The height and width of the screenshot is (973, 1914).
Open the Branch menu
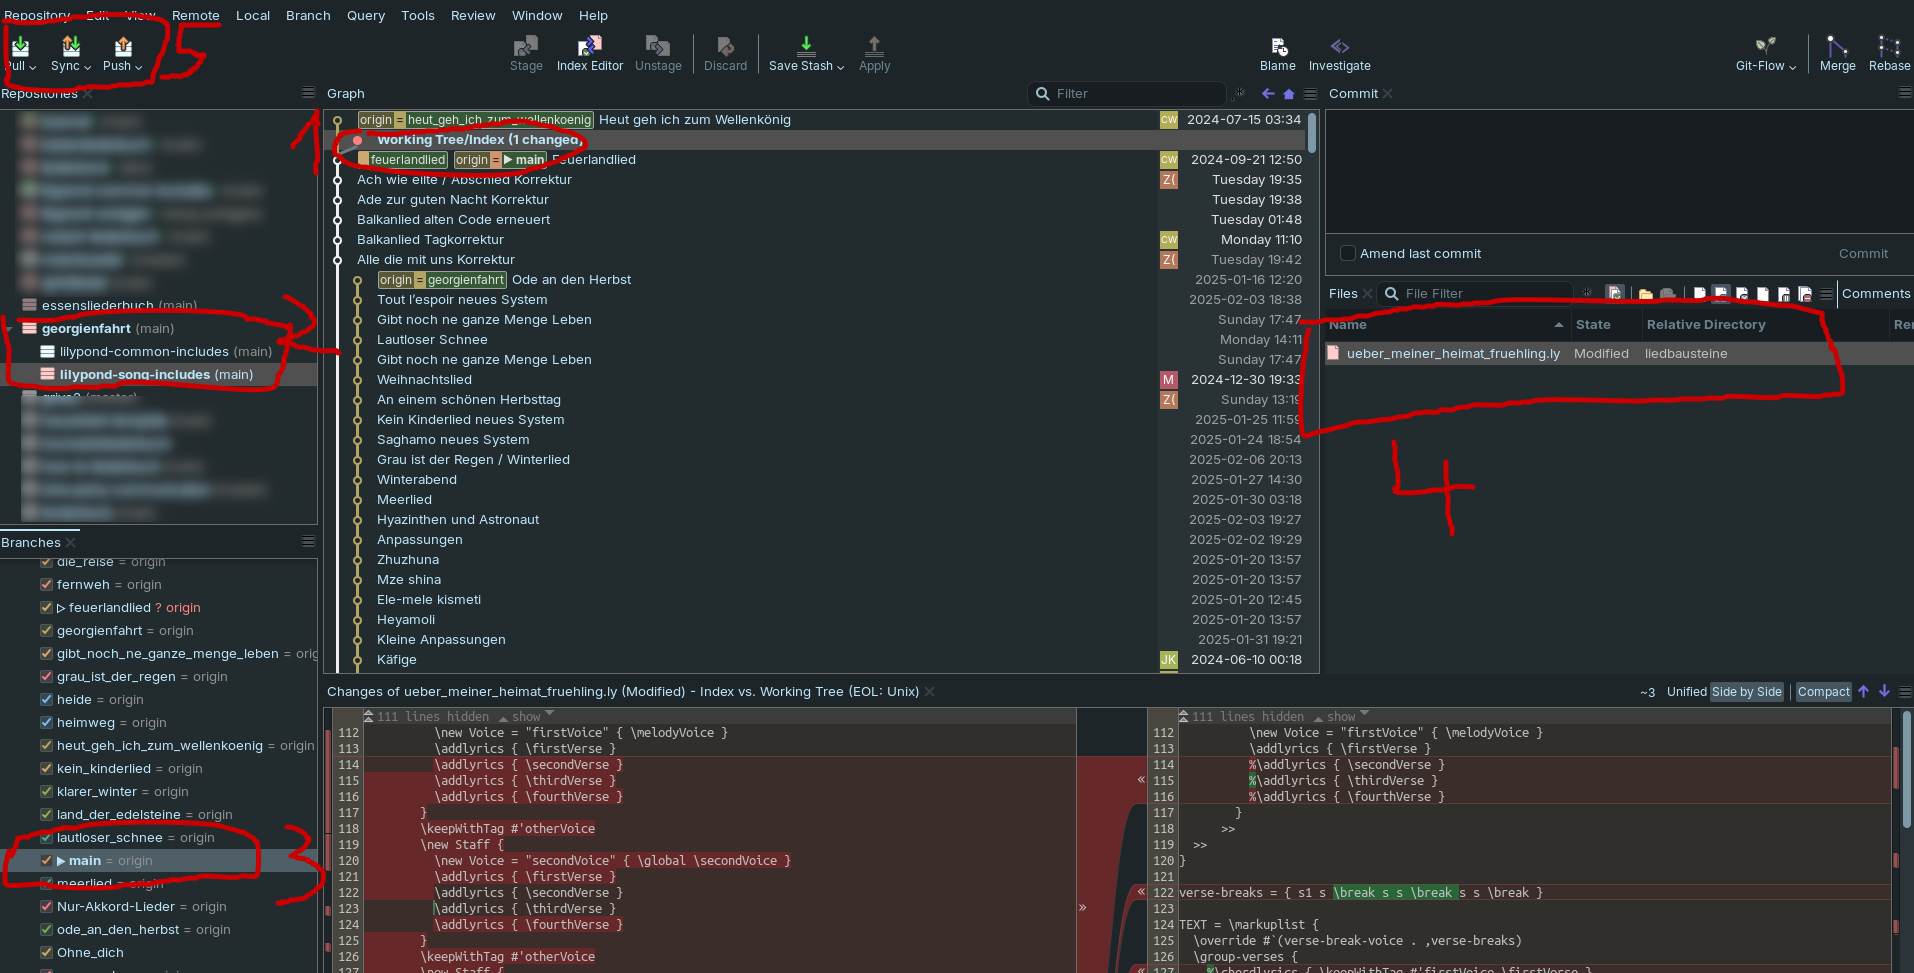coord(308,16)
